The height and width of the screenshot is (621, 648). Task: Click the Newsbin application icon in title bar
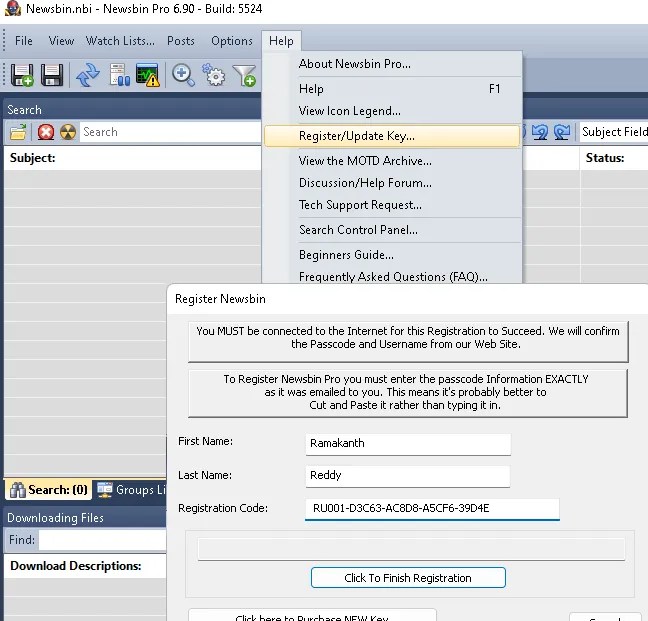pos(12,9)
